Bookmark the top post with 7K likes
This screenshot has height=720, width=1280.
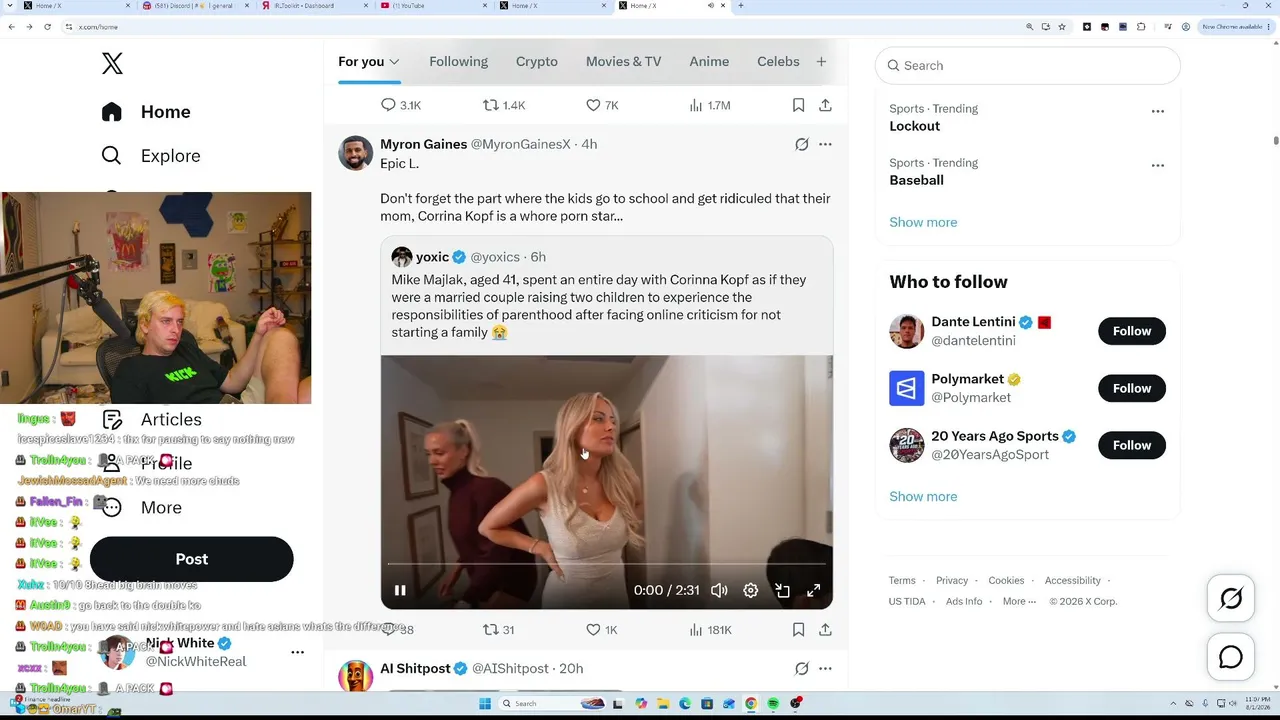(798, 105)
